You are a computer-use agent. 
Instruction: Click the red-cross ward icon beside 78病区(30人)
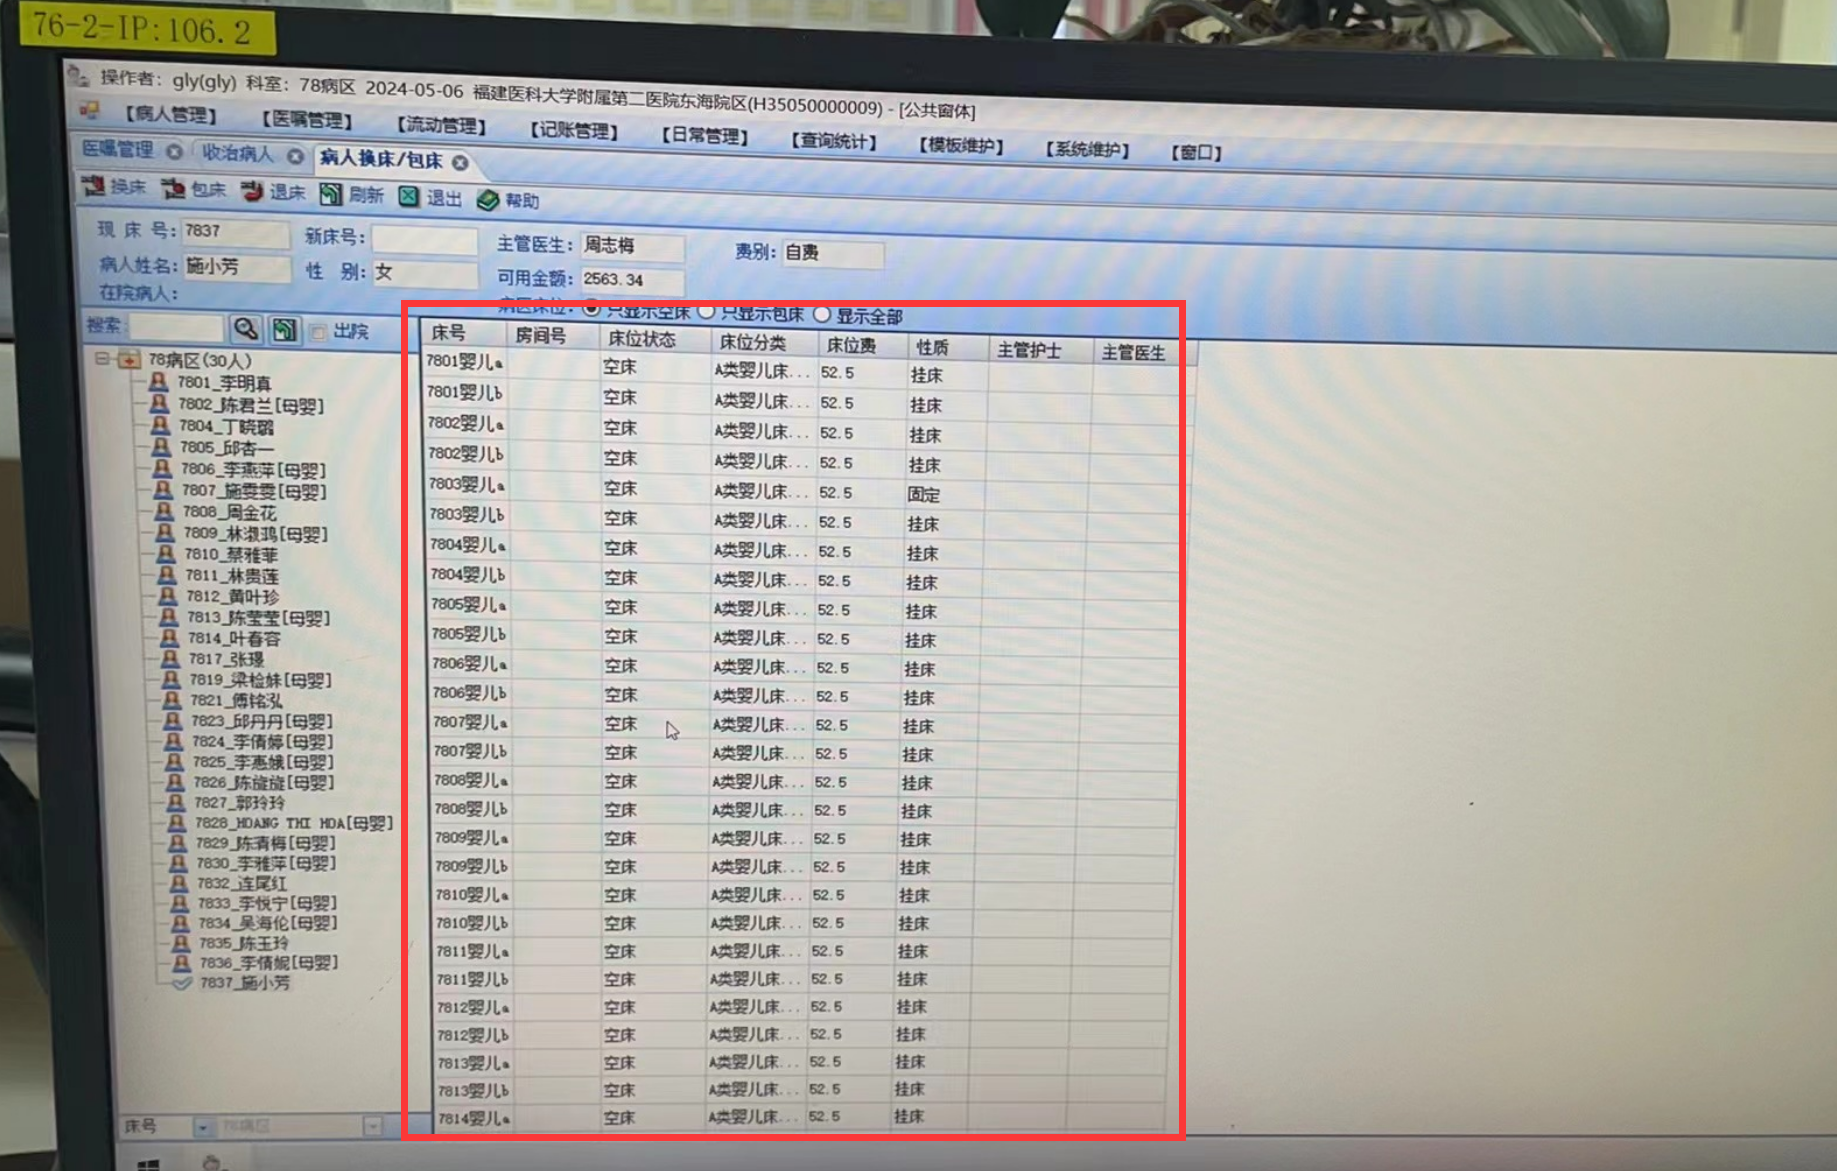click(130, 359)
